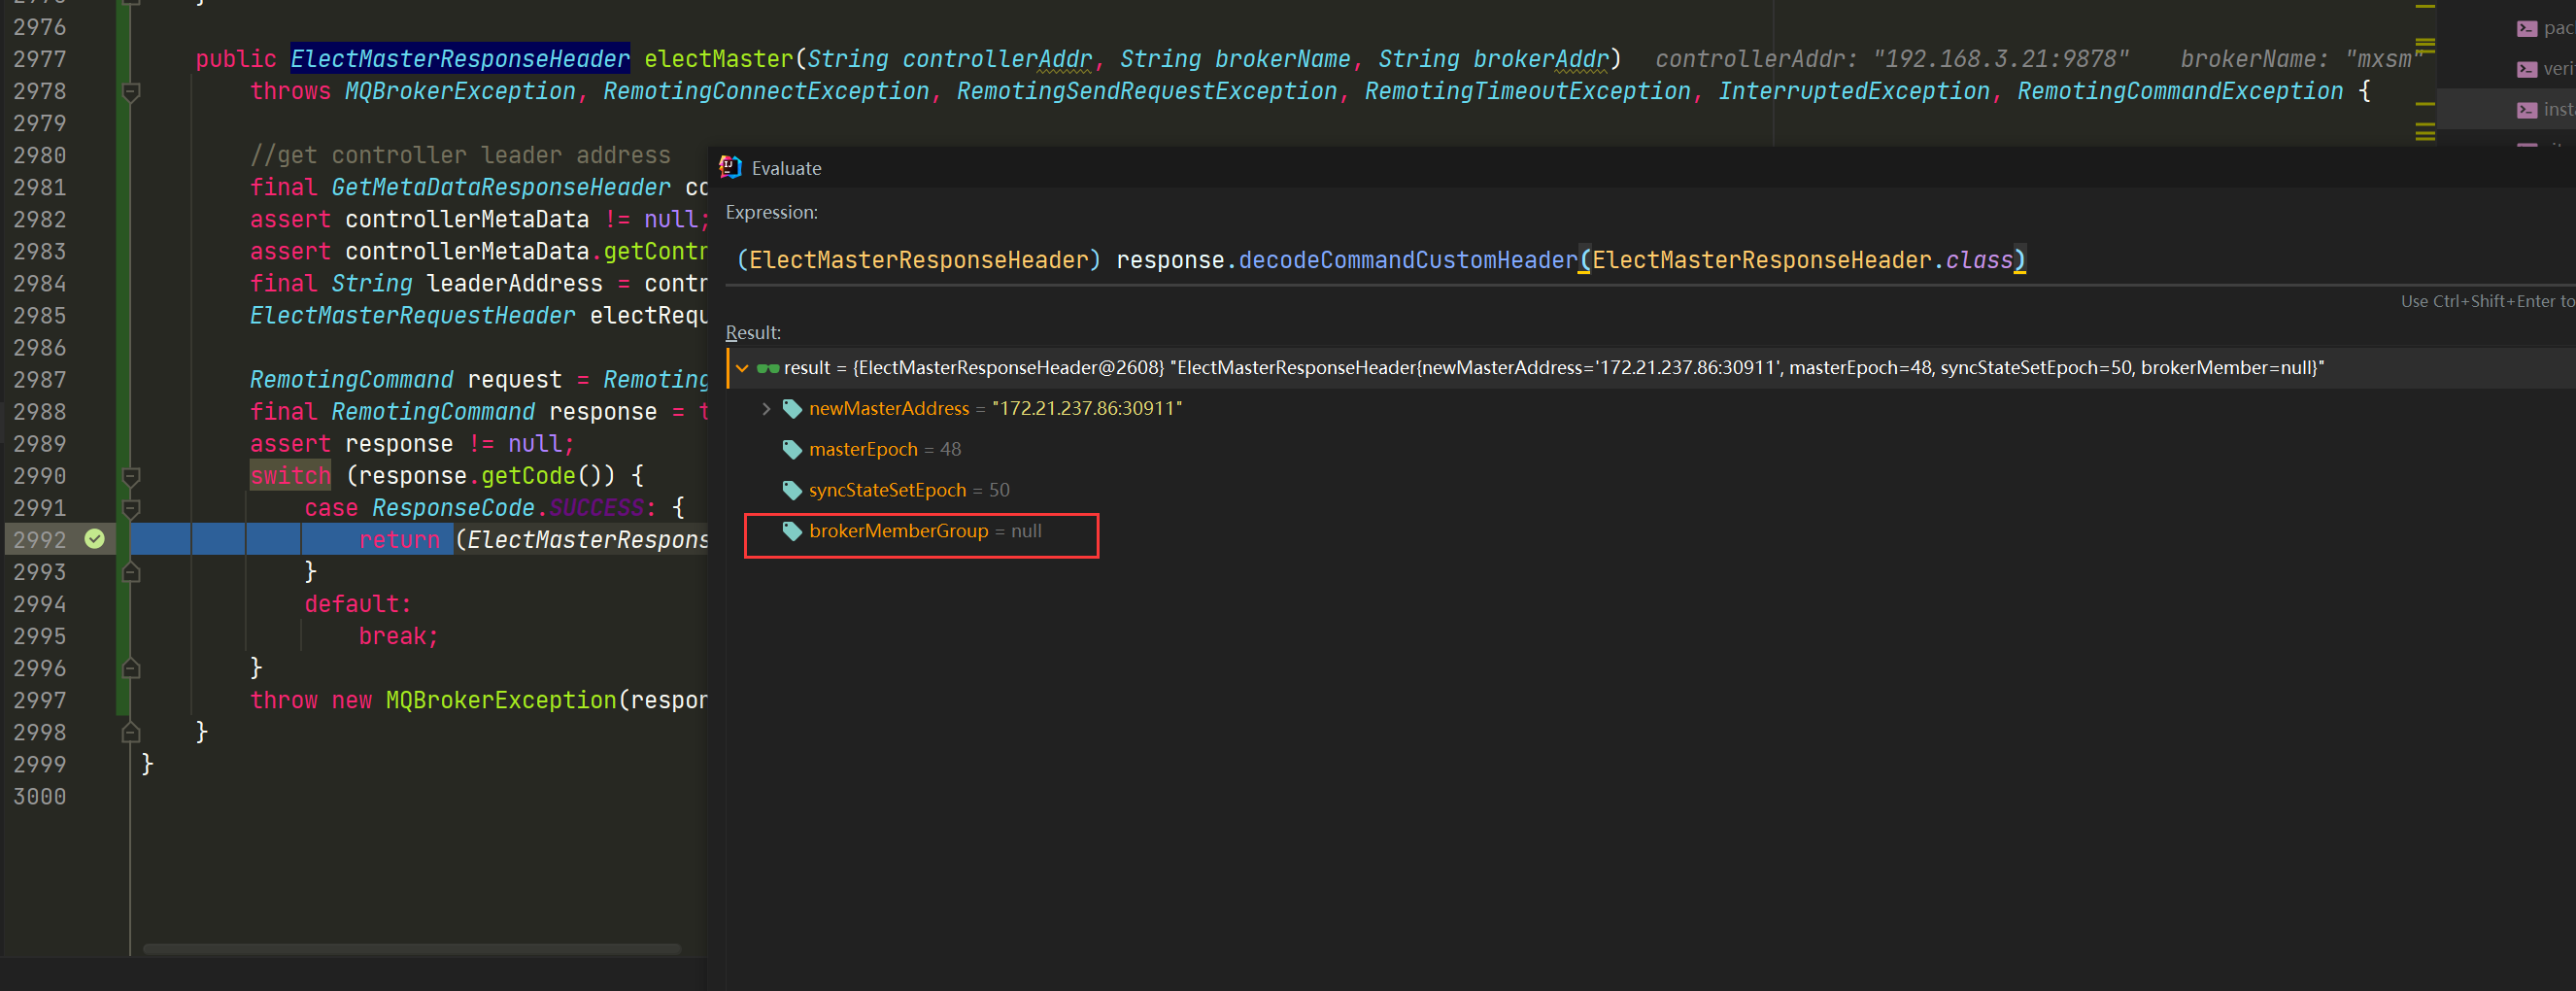Click the 'Result:' label
Image resolution: width=2576 pixels, height=991 pixels.
[x=753, y=333]
